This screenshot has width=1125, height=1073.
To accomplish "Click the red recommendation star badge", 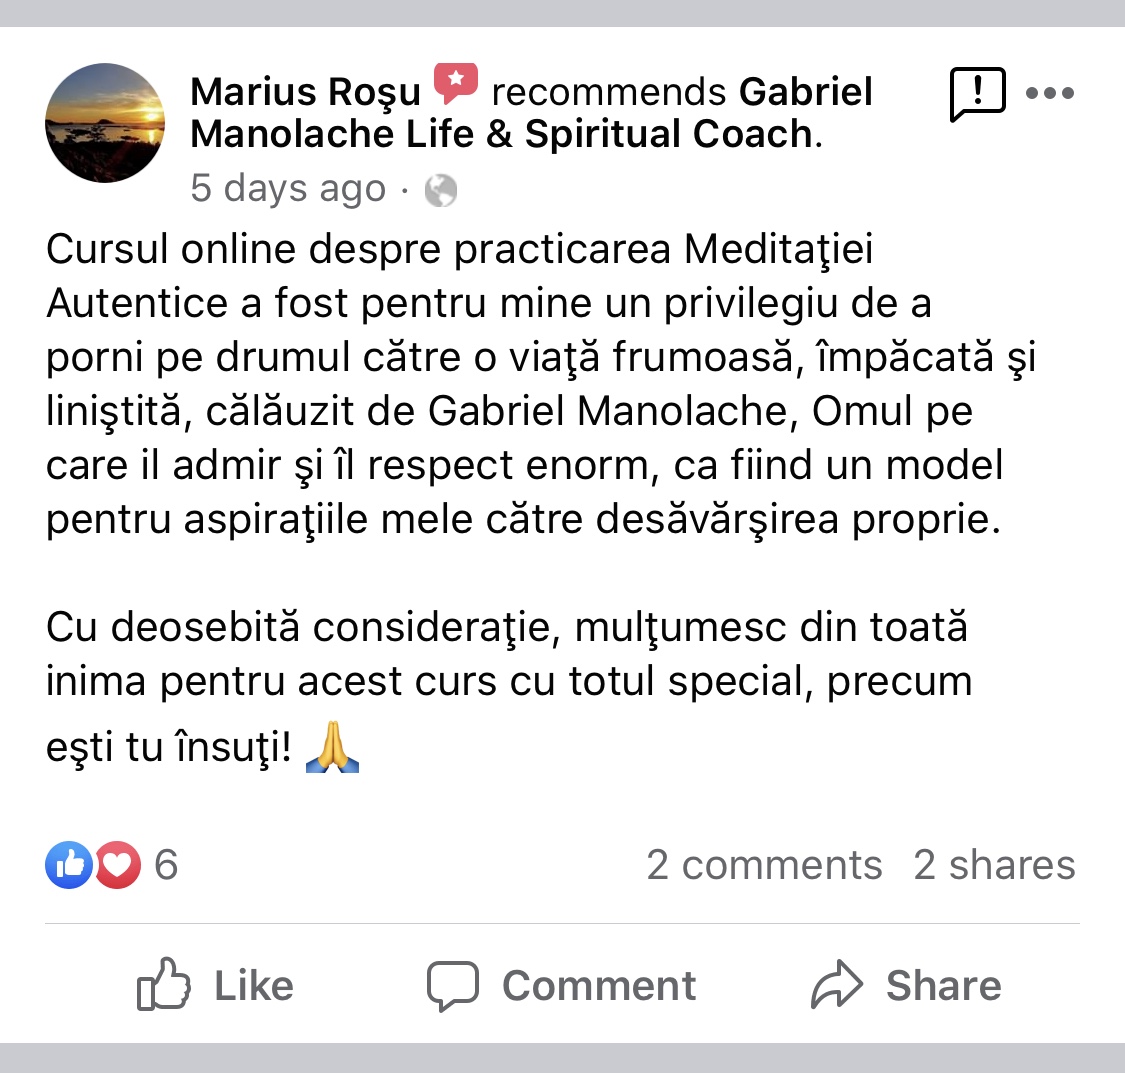I will pos(456,82).
